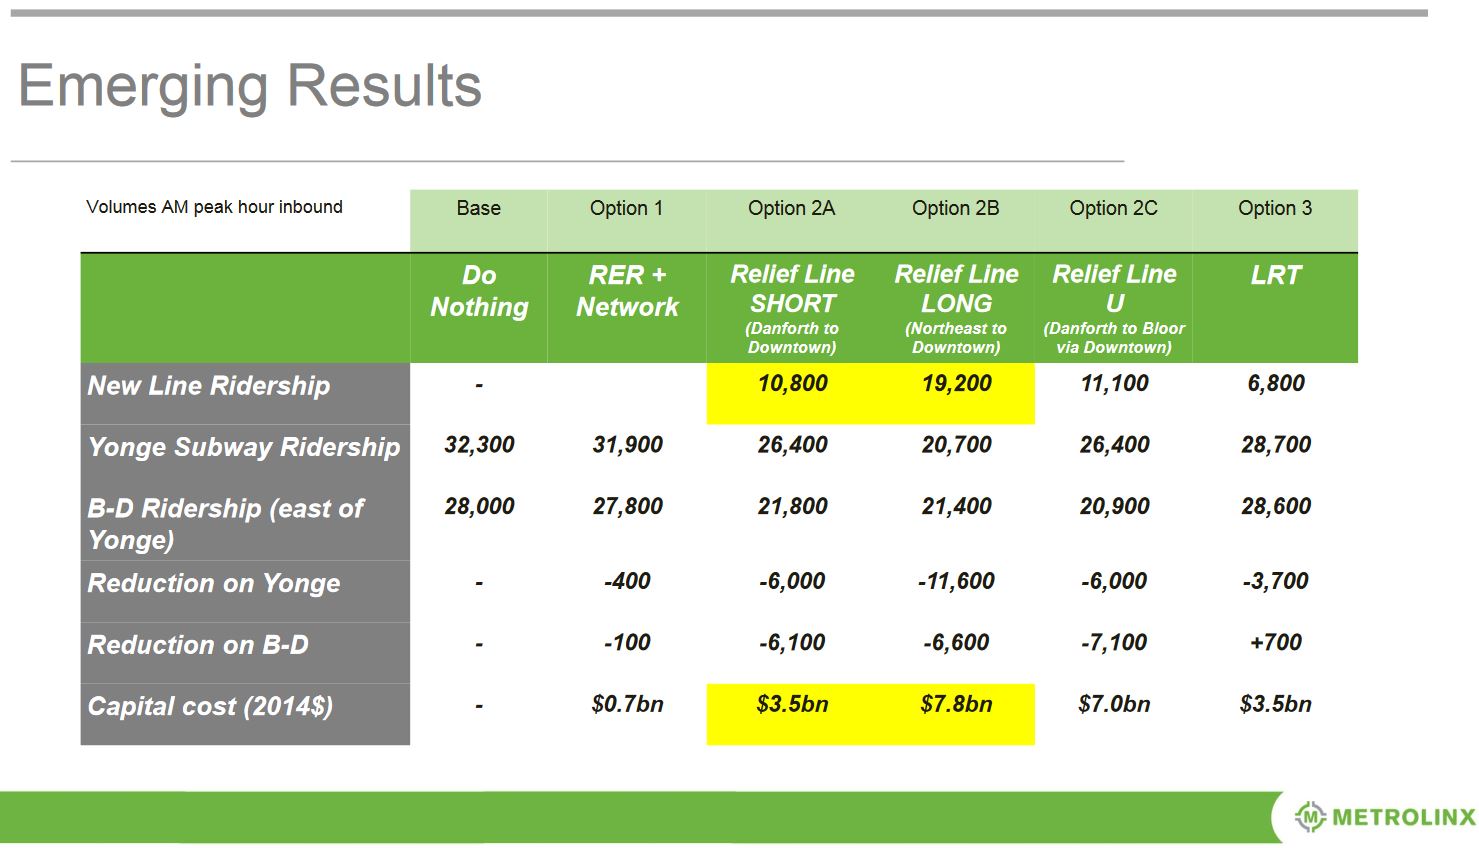Click the Volumes AM peak hour inbound text

pos(214,207)
